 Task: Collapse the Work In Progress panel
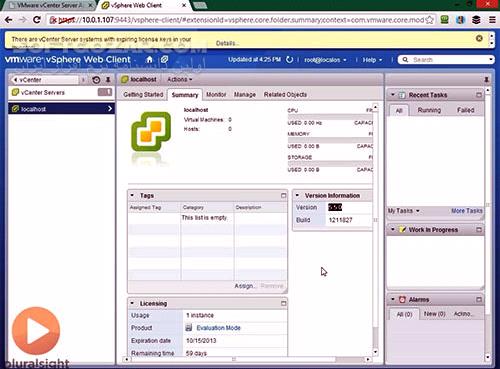coord(393,229)
